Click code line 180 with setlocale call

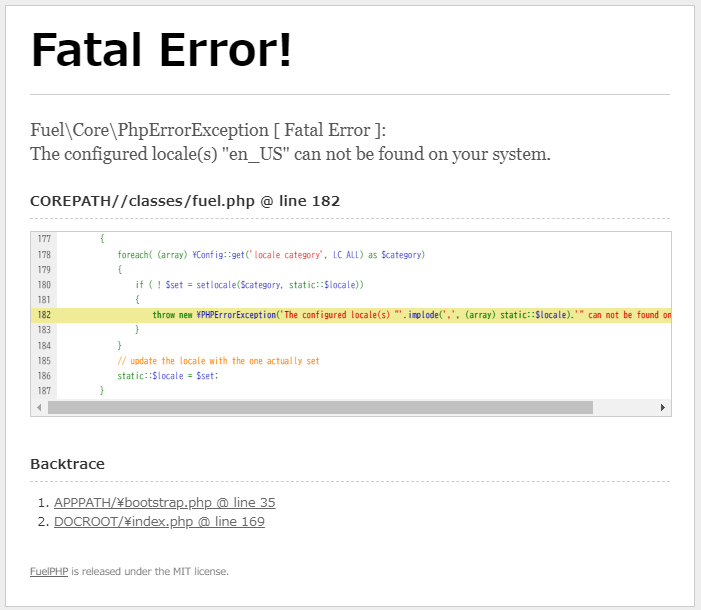point(249,285)
